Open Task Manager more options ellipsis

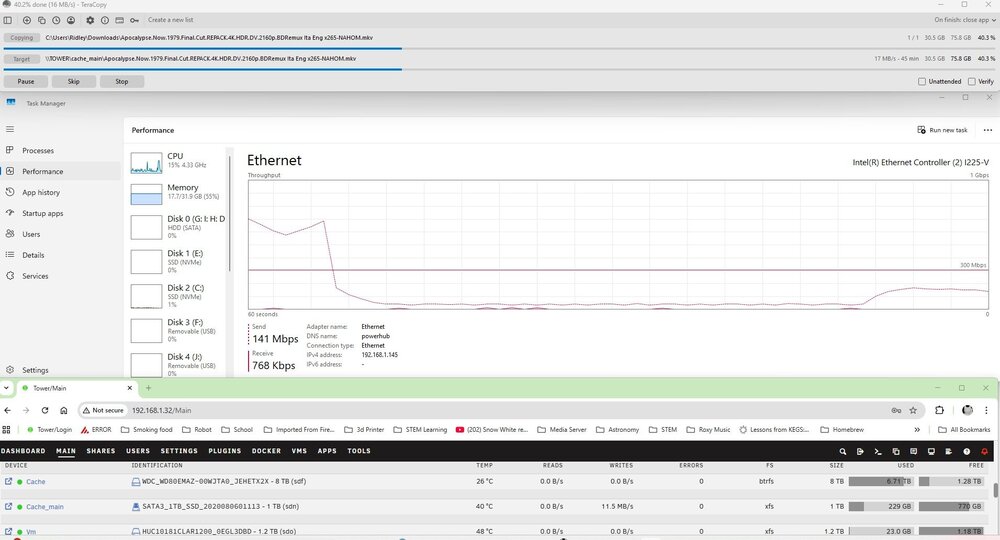(x=988, y=130)
